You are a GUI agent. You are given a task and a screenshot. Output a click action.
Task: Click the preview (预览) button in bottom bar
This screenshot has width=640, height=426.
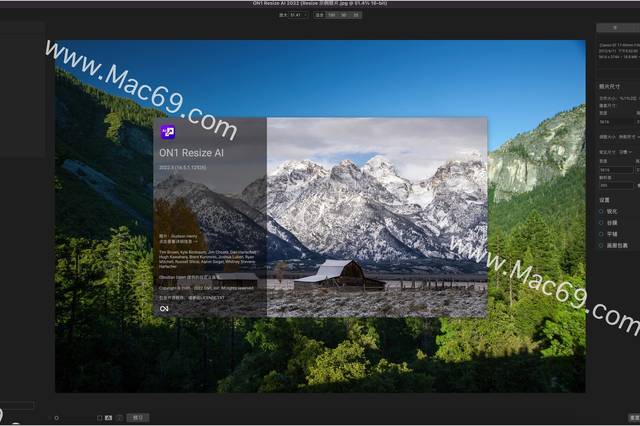pyautogui.click(x=138, y=418)
